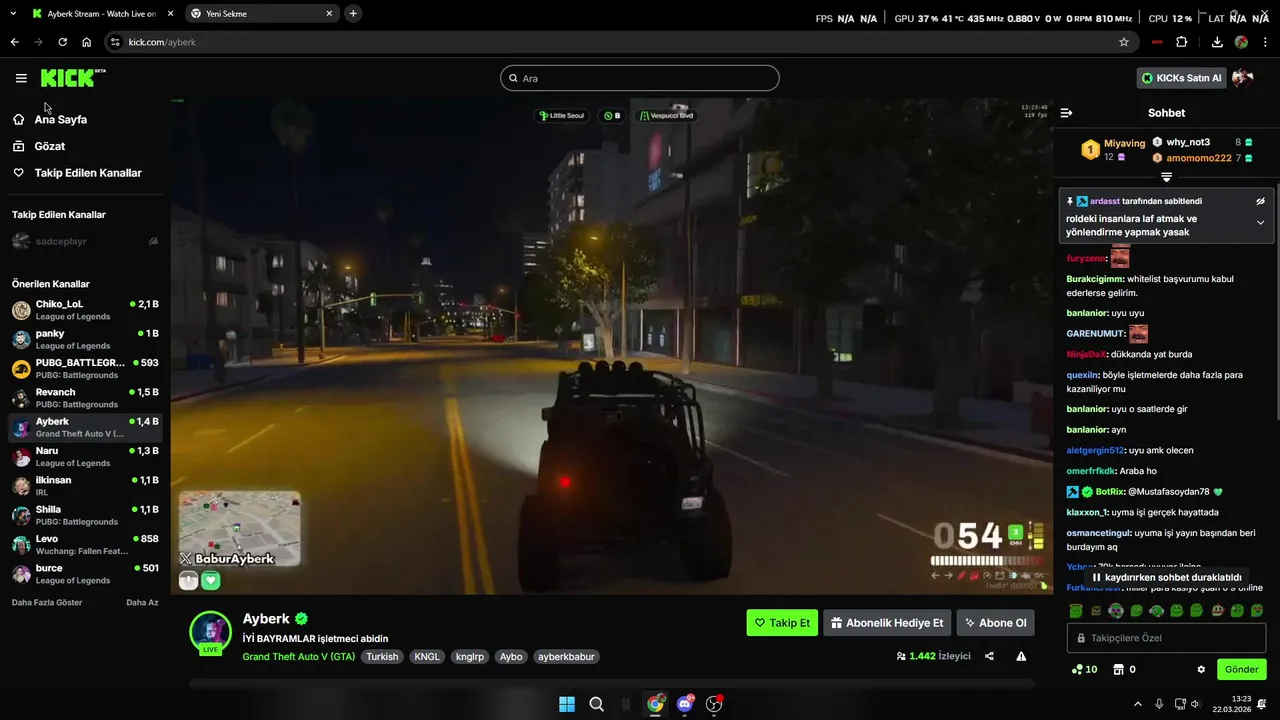The width and height of the screenshot is (1280, 720).
Task: Pick the first green emote in chat row
Action: click(1076, 610)
